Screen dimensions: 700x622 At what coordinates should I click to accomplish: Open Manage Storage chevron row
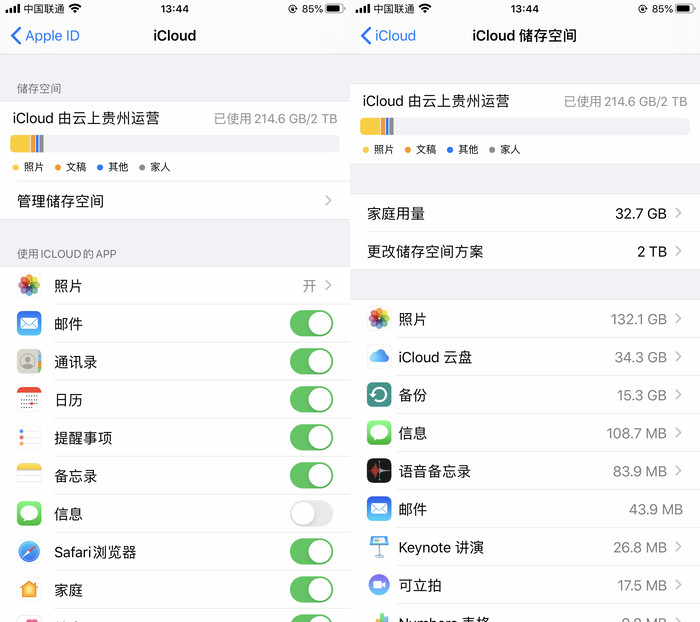point(175,201)
